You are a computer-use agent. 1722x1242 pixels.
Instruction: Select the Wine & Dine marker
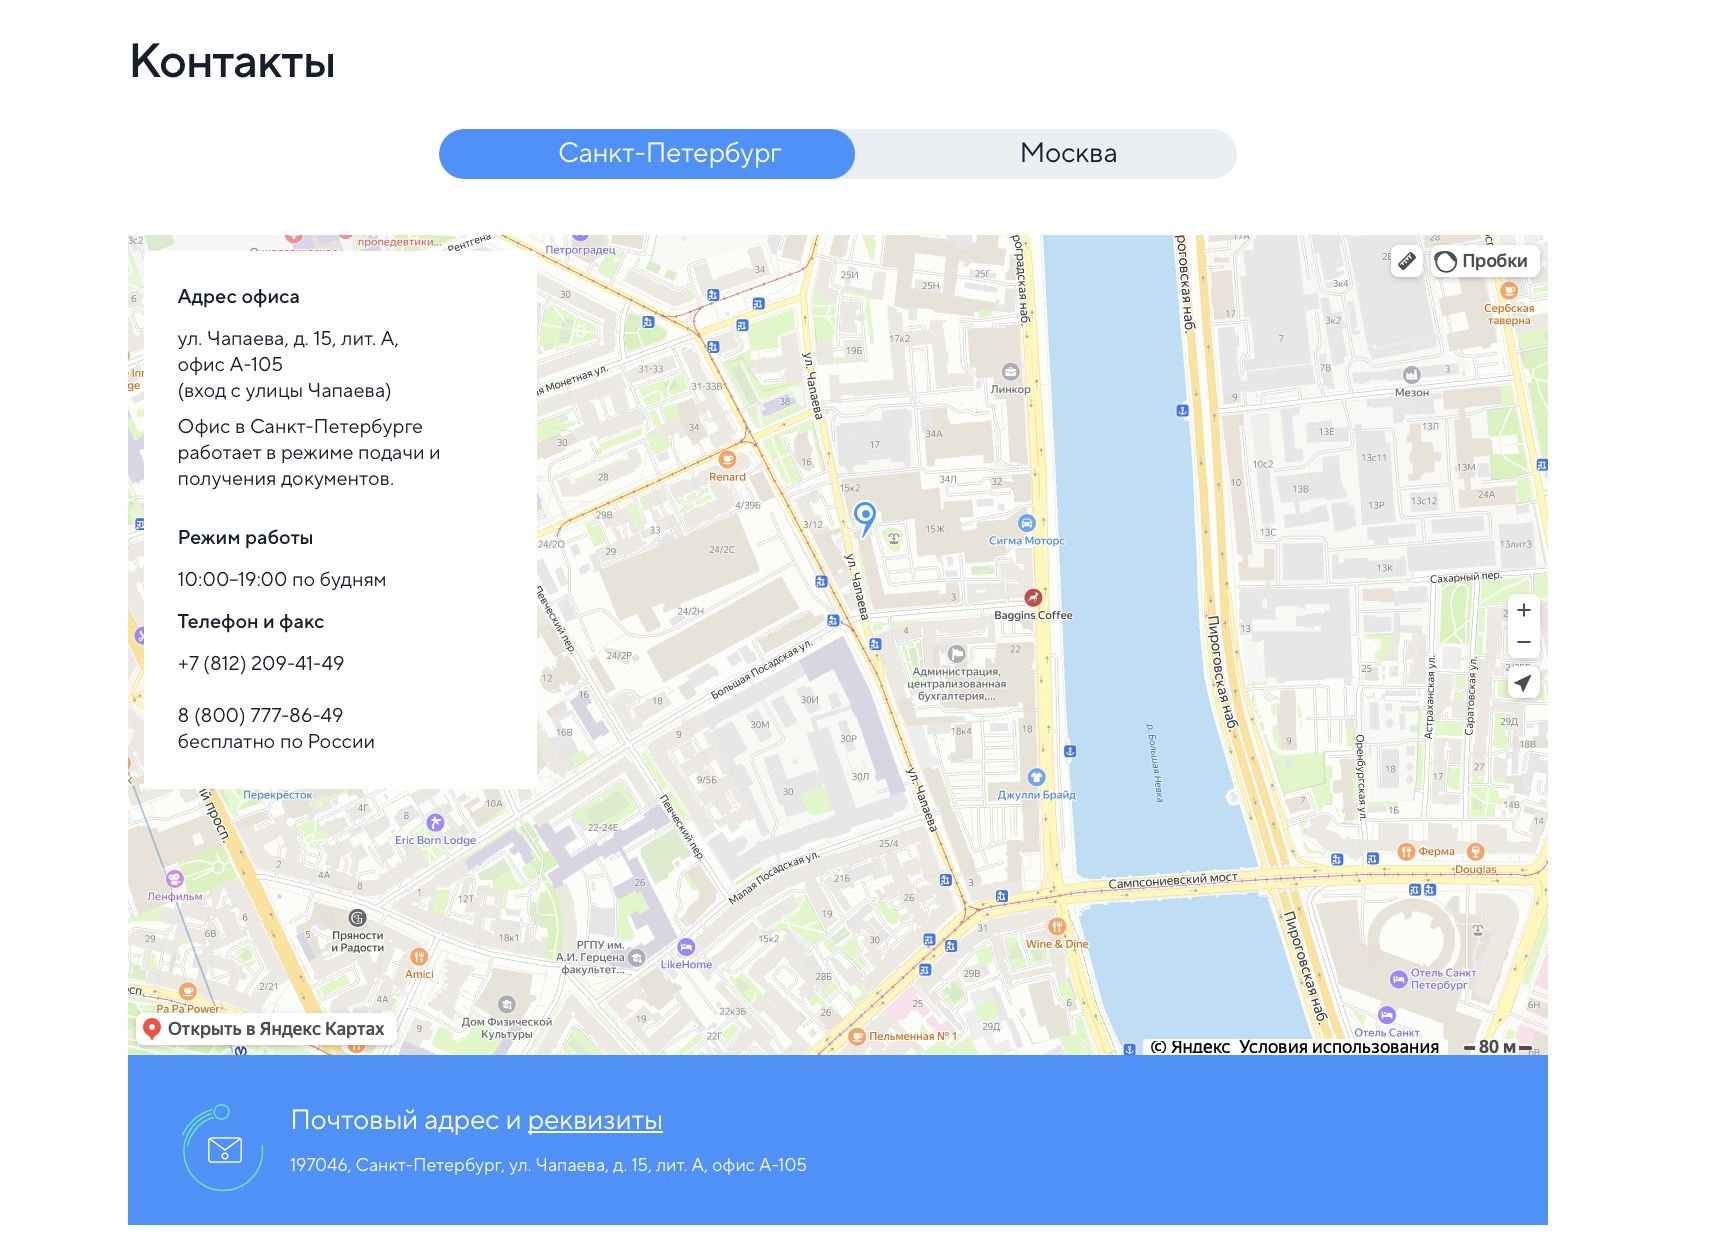pos(1057,927)
